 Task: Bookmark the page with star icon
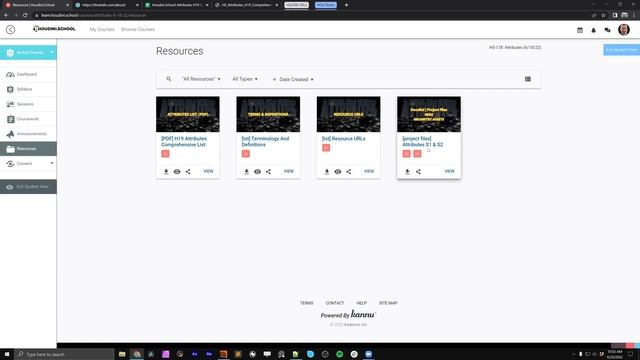[x=603, y=15]
